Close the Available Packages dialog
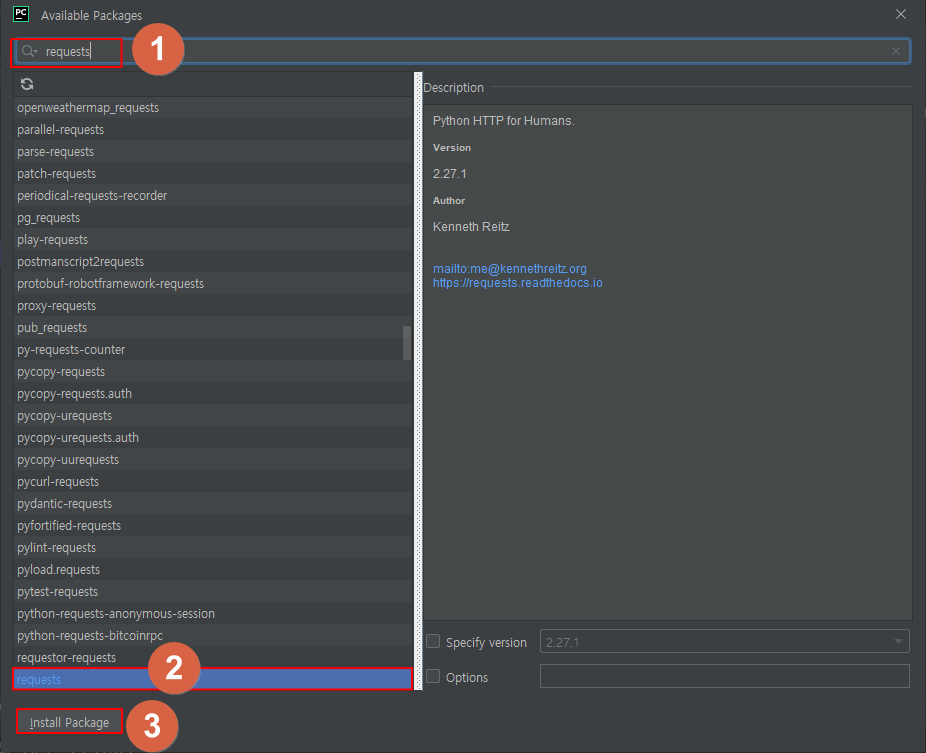 (901, 14)
